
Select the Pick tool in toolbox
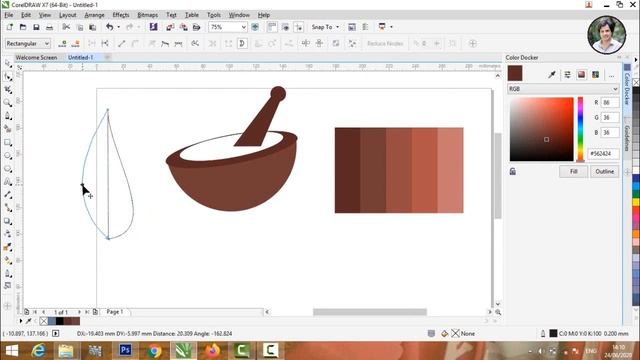(8, 63)
